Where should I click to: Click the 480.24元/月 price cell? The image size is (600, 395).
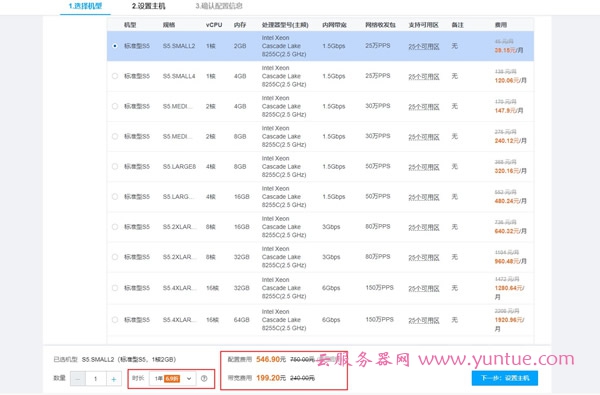(510, 201)
